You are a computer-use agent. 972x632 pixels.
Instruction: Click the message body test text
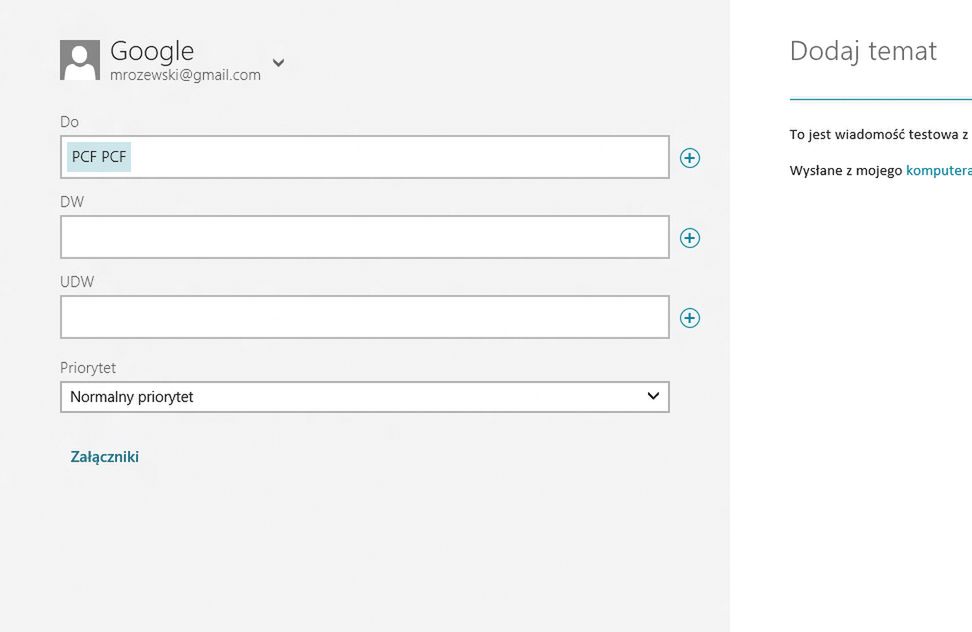(x=878, y=135)
